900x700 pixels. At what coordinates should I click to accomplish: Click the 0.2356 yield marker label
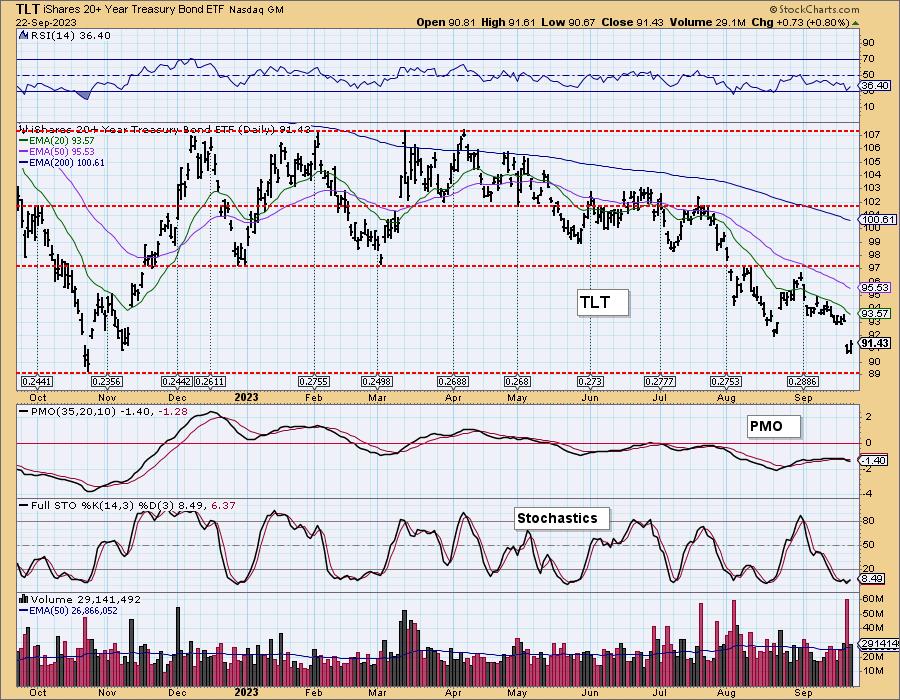[107, 382]
